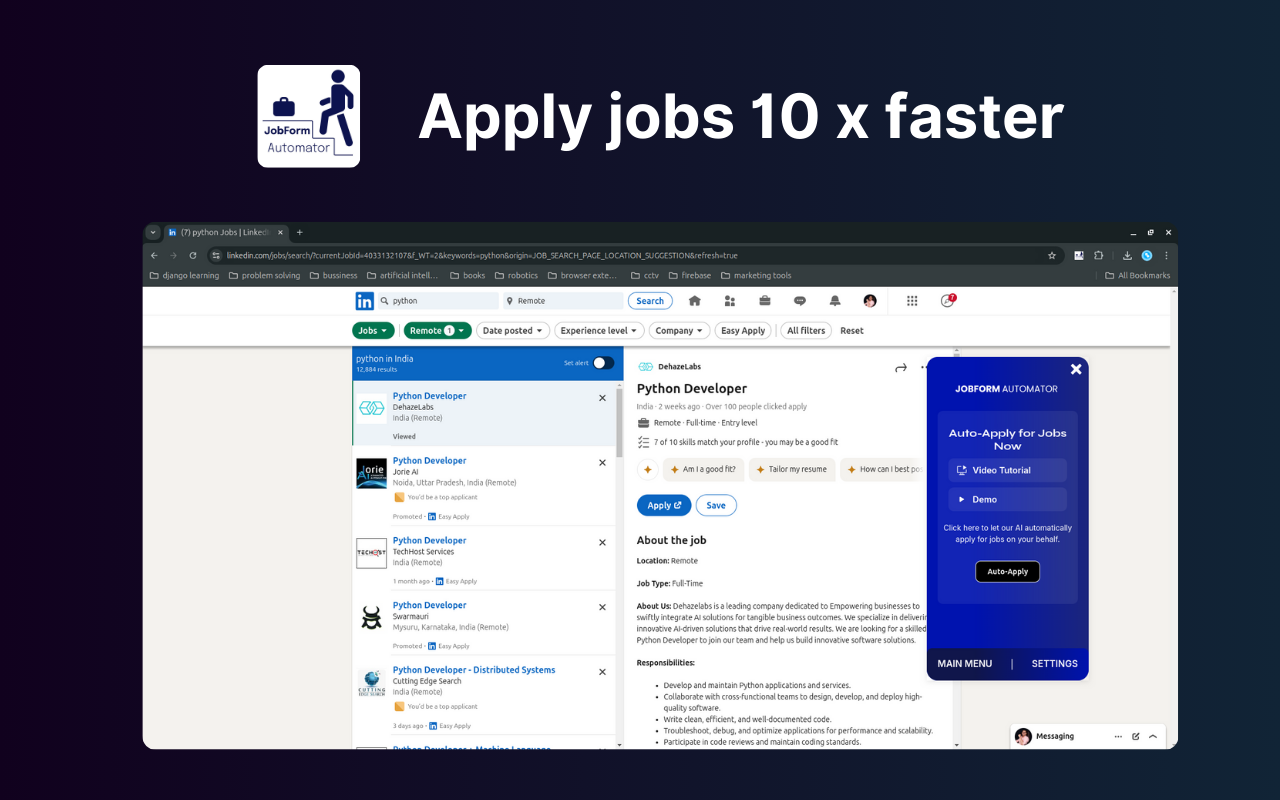Go back in browser history

click(x=154, y=256)
